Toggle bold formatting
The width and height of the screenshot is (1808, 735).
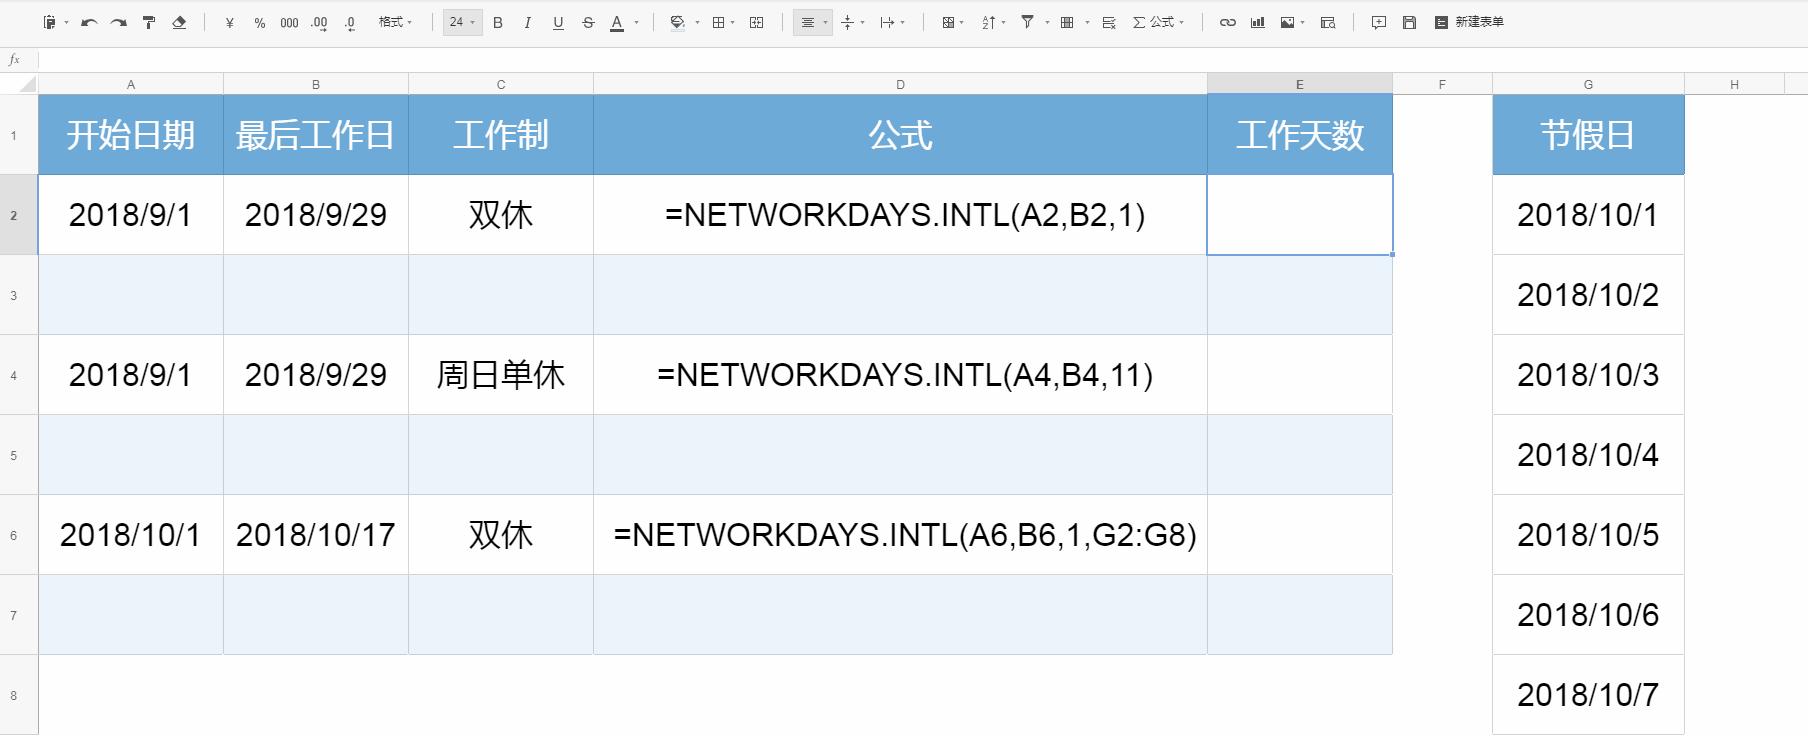(x=498, y=22)
